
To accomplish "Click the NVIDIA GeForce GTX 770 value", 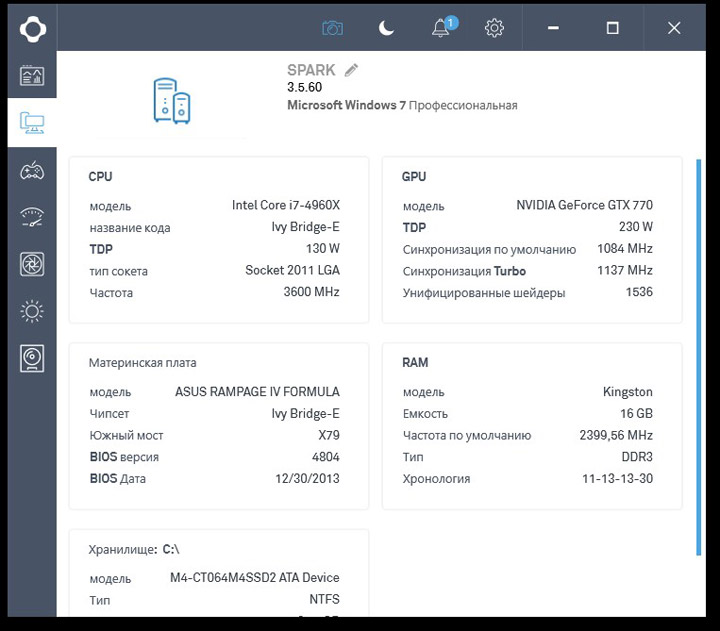I will [x=584, y=205].
